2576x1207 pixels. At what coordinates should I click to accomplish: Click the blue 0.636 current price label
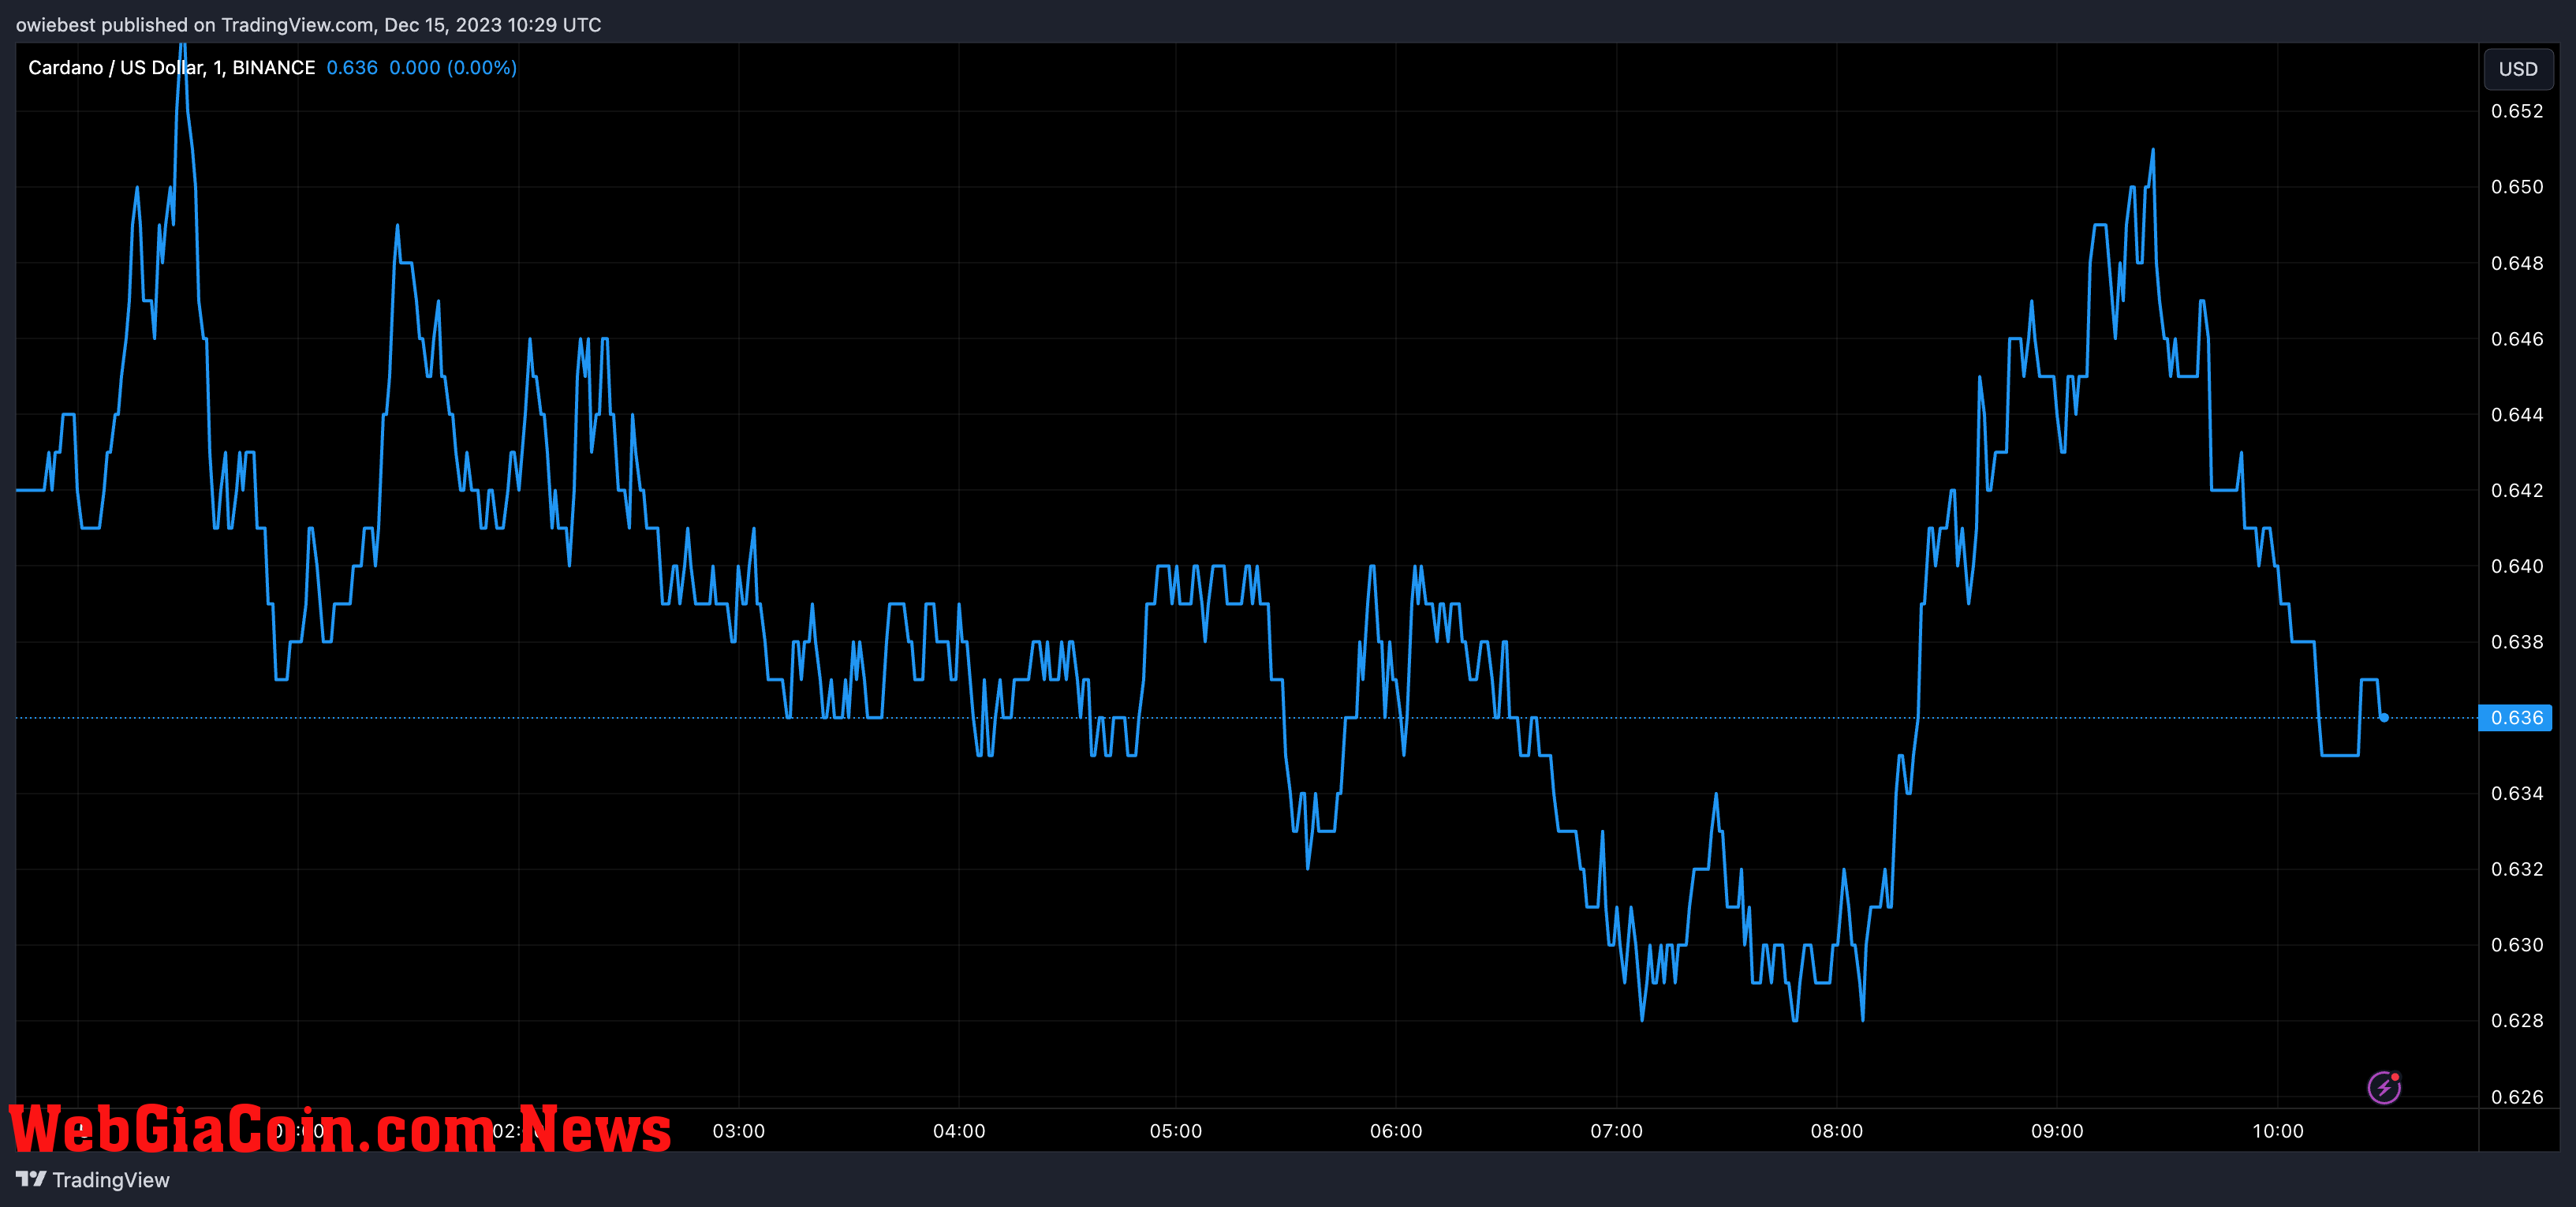(2516, 718)
